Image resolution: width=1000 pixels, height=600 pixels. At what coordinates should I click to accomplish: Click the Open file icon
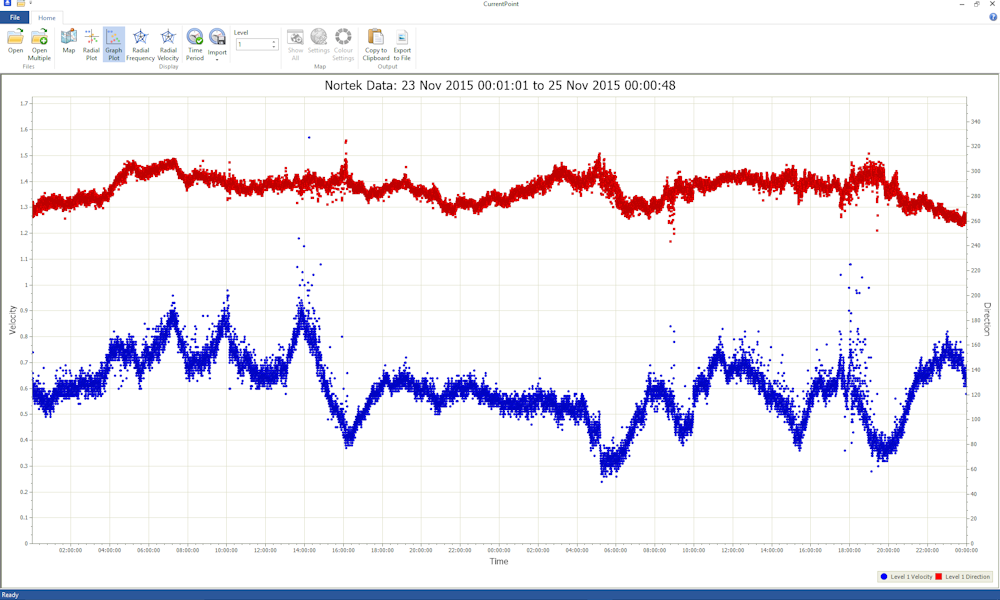pos(16,38)
